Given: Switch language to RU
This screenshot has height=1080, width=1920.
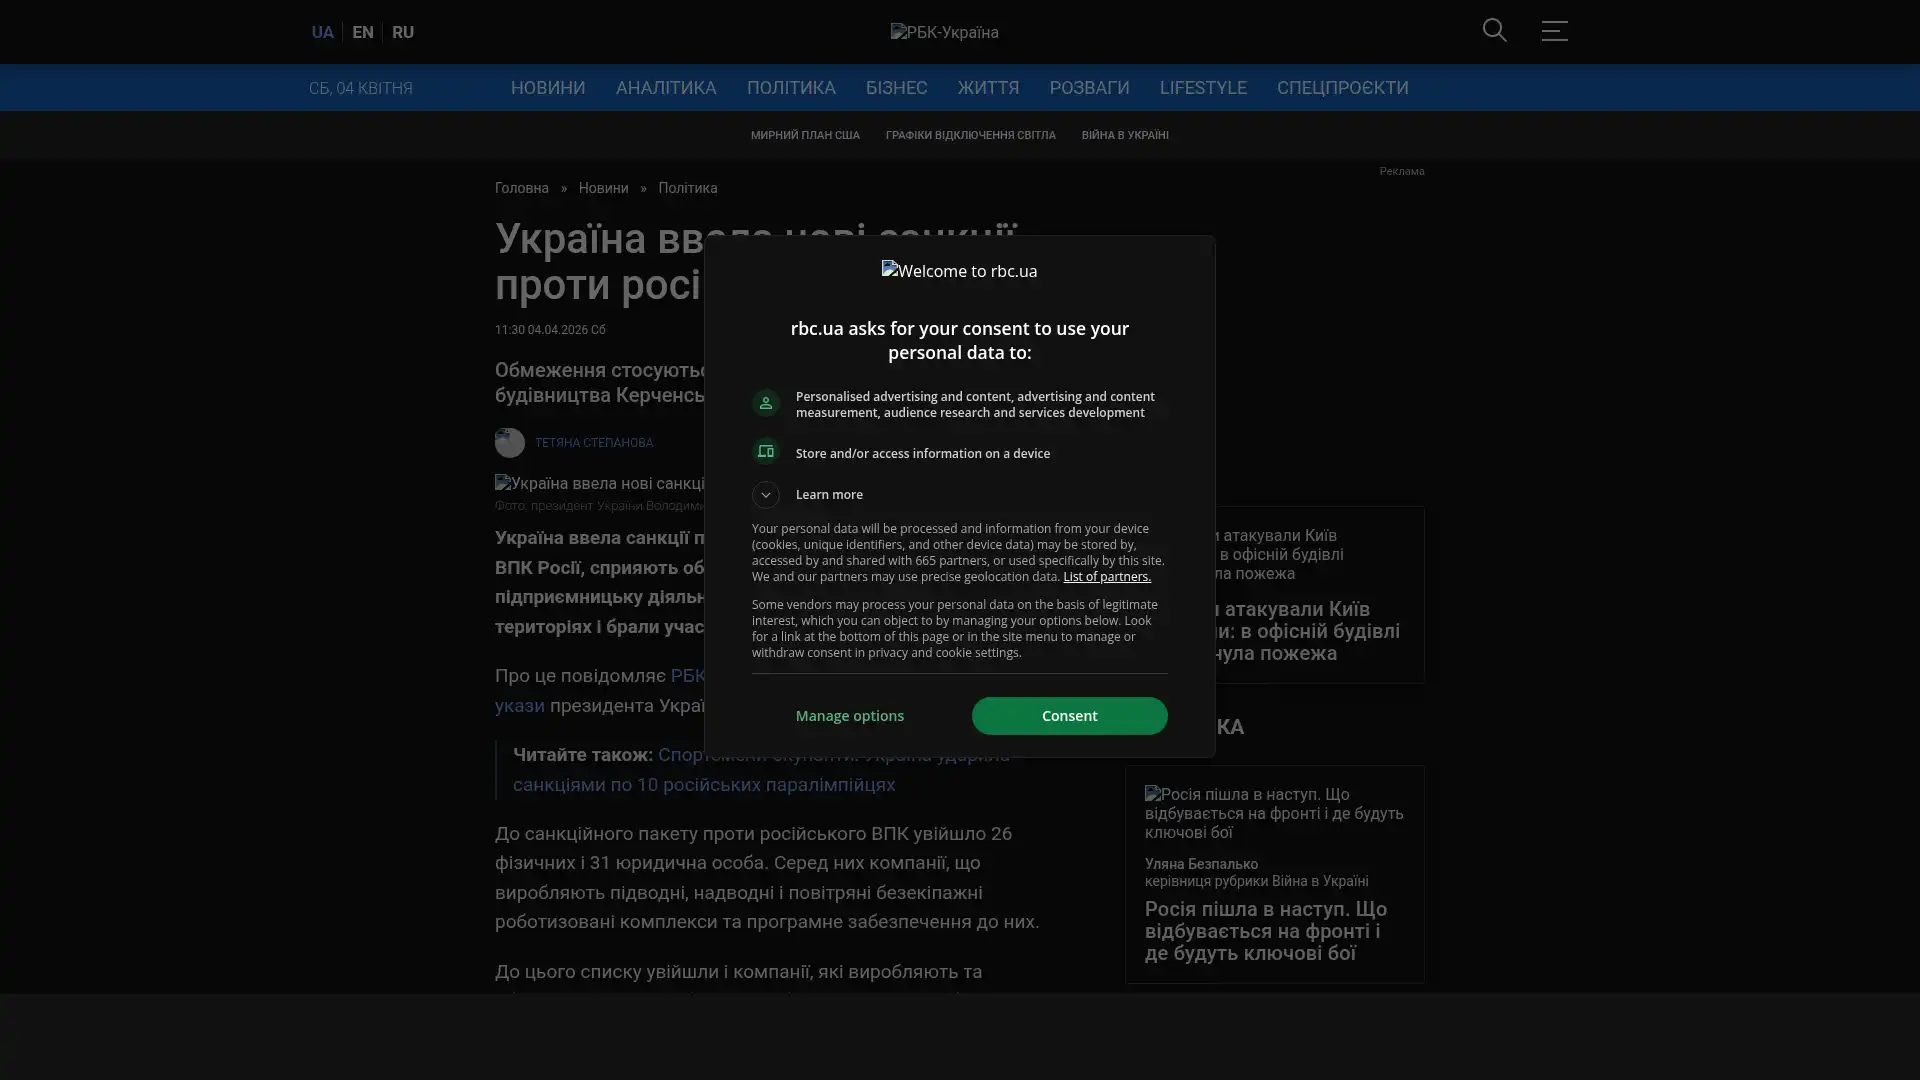Looking at the screenshot, I should point(402,32).
